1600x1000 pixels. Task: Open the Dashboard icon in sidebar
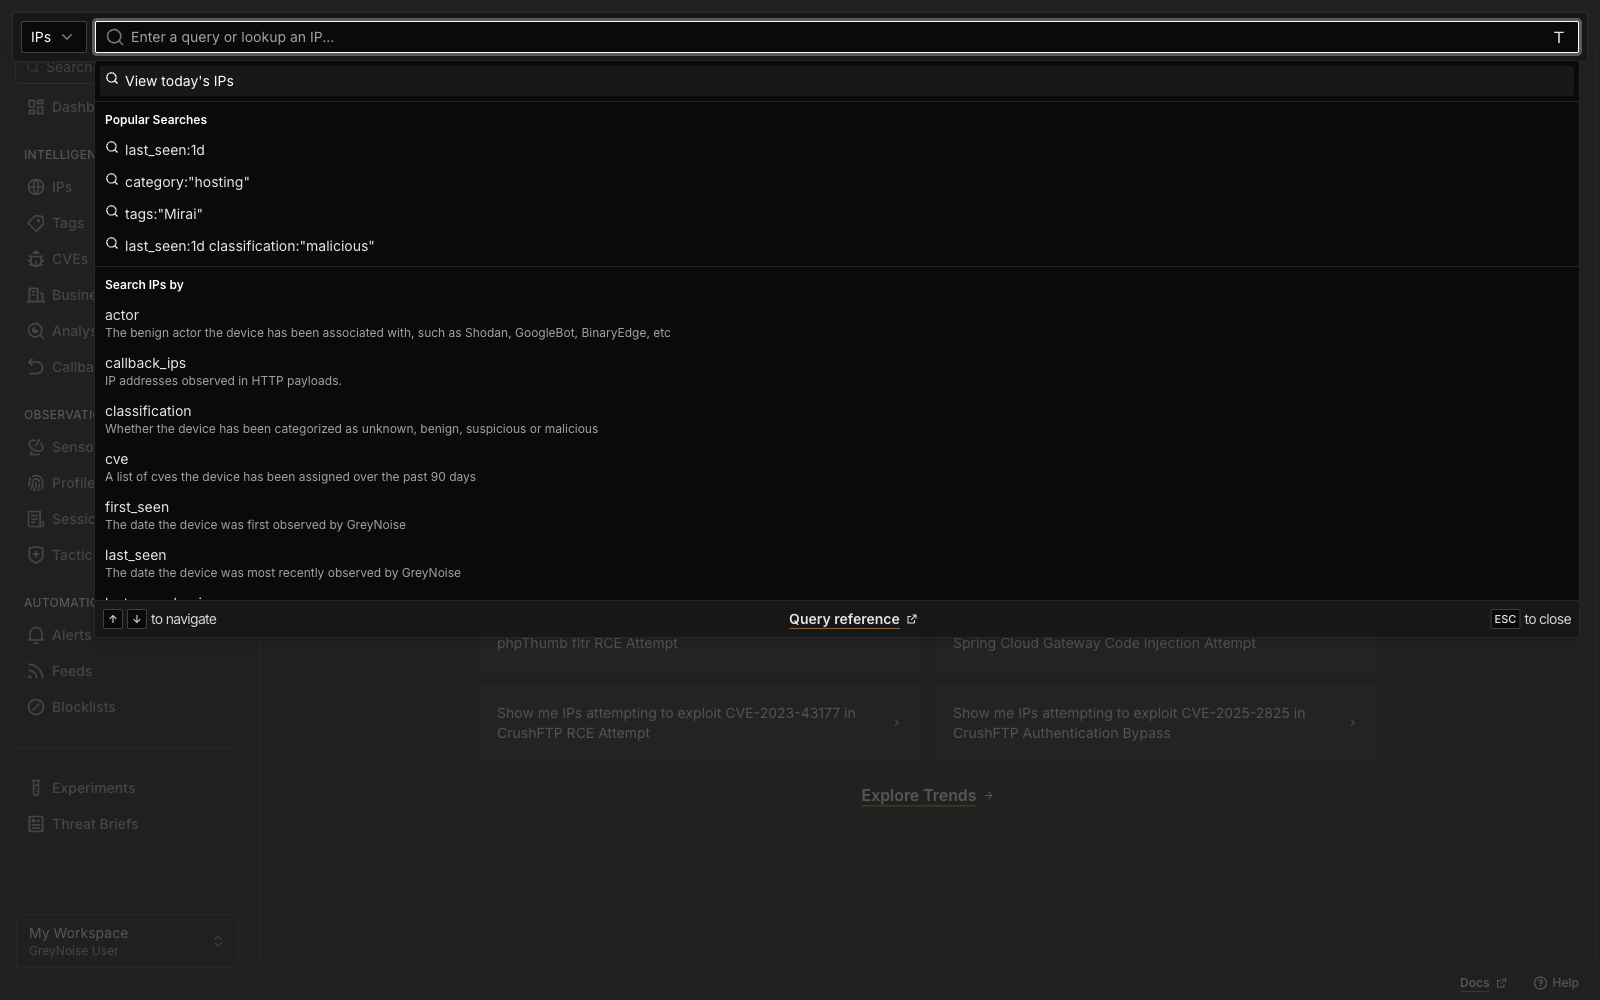click(x=36, y=107)
